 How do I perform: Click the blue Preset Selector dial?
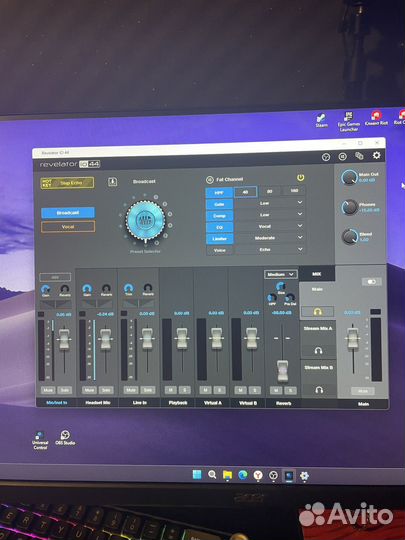(x=145, y=220)
